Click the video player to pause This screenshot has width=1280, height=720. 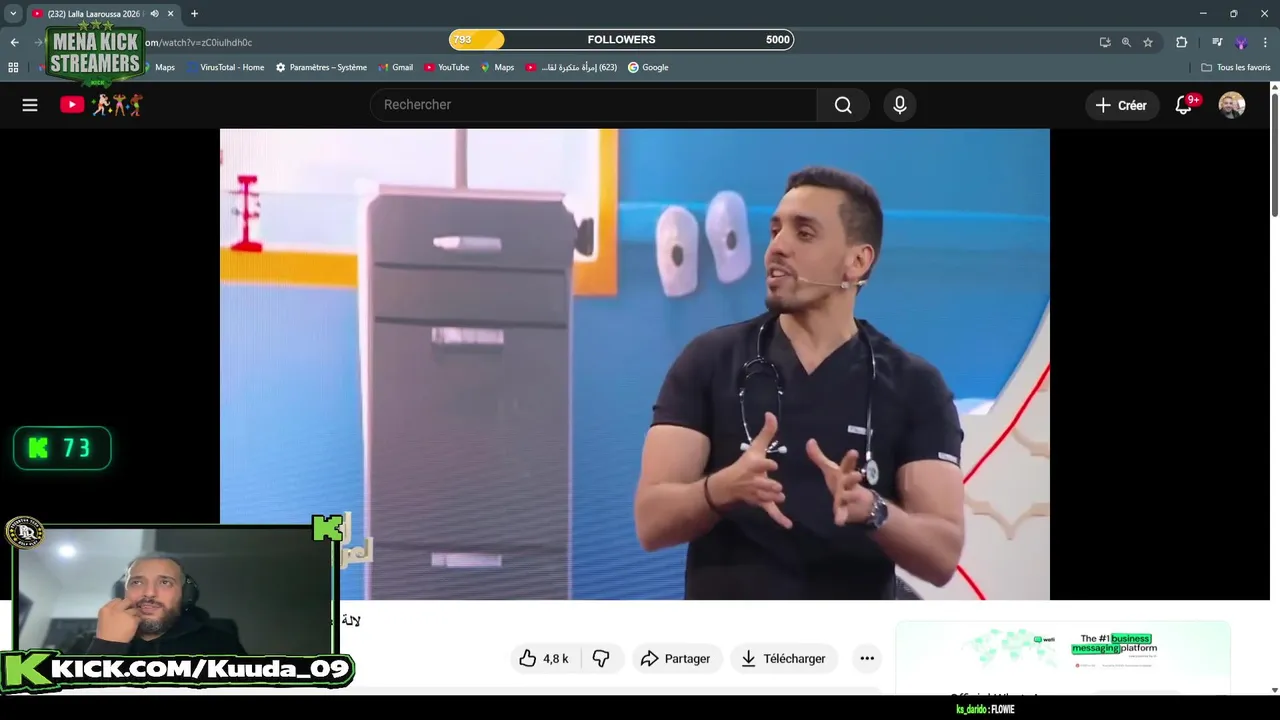click(x=635, y=364)
